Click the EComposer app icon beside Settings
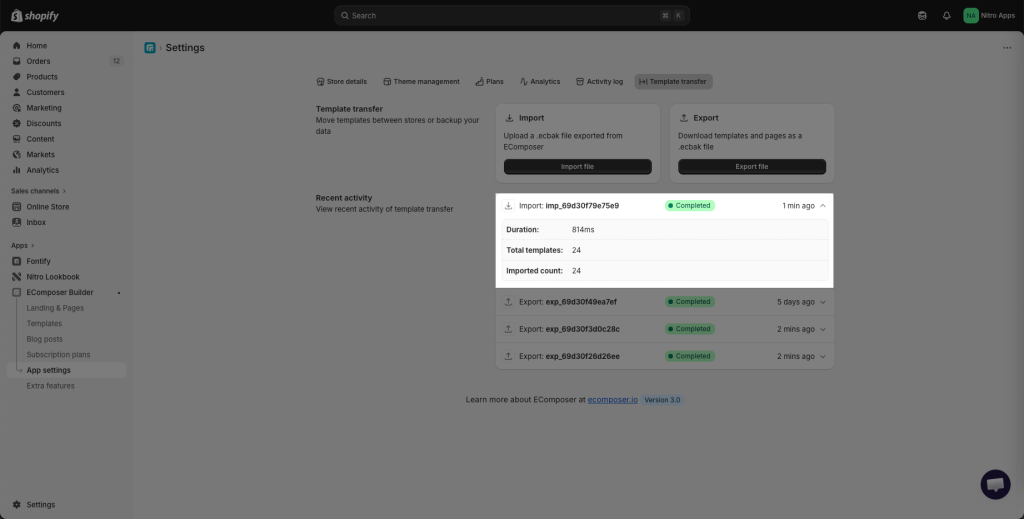Screen dimensions: 1024x519 point(150,47)
